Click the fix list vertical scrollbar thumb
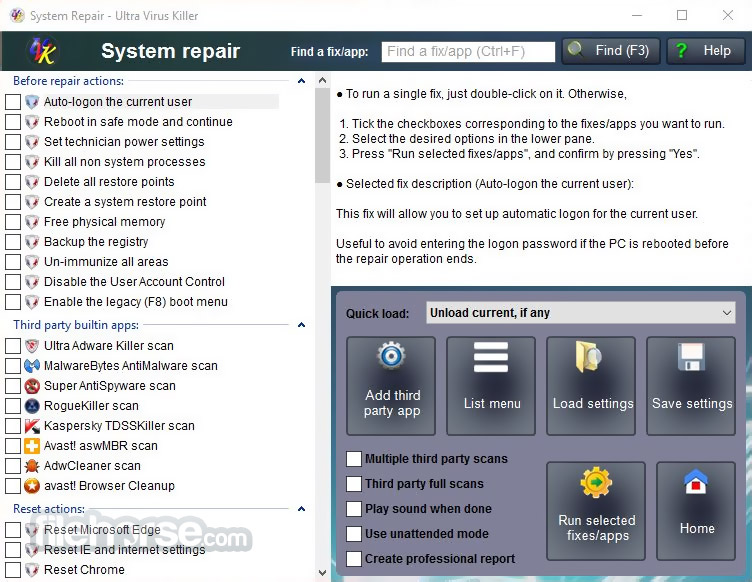Viewport: 752px width, 582px height. click(x=322, y=135)
